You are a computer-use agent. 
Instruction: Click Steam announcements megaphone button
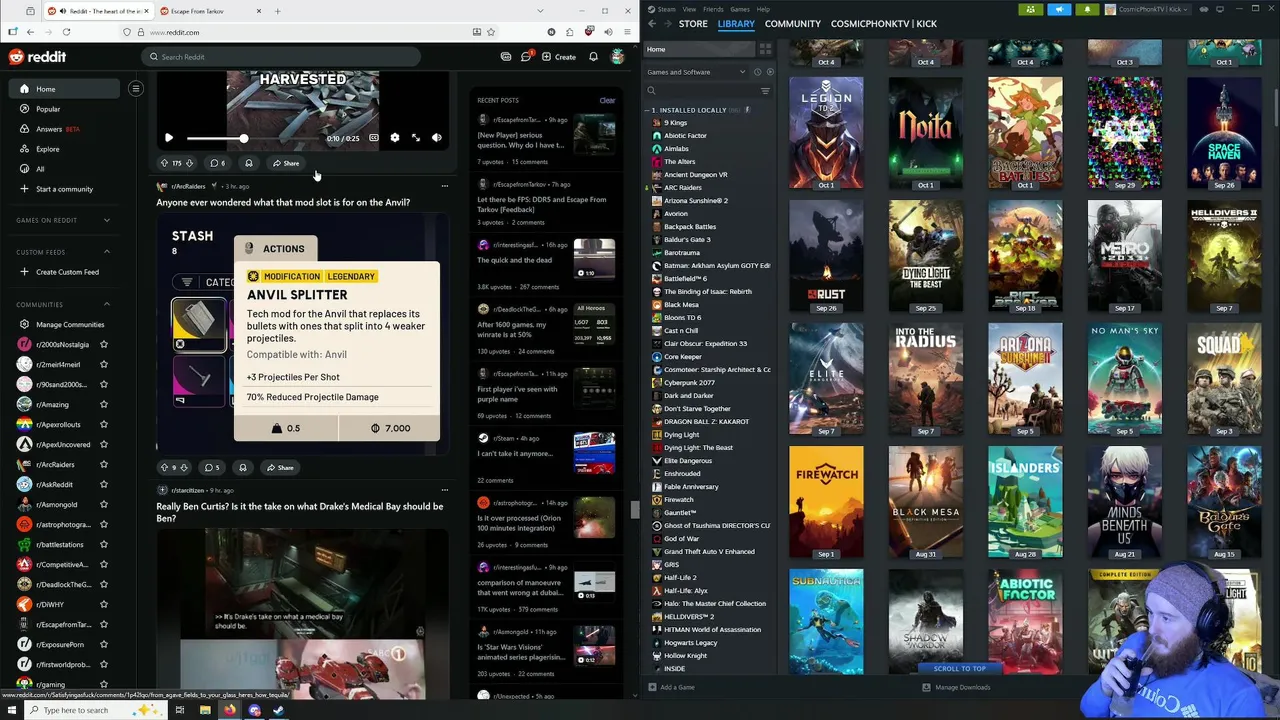(1059, 9)
